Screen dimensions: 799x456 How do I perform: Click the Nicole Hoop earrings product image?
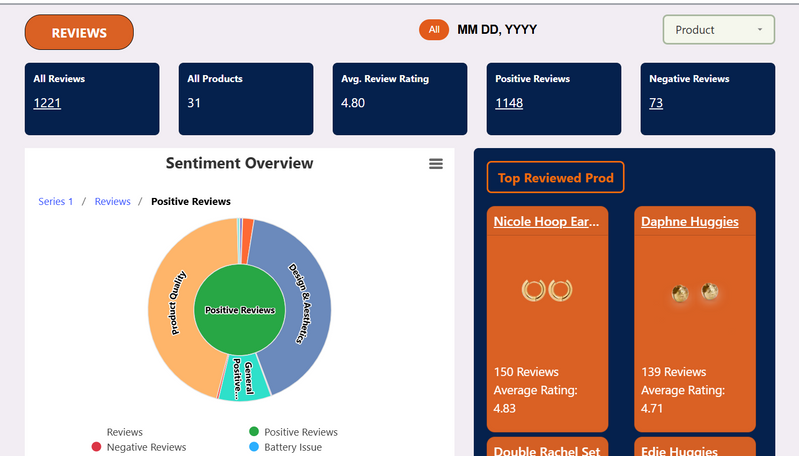pyautogui.click(x=547, y=290)
